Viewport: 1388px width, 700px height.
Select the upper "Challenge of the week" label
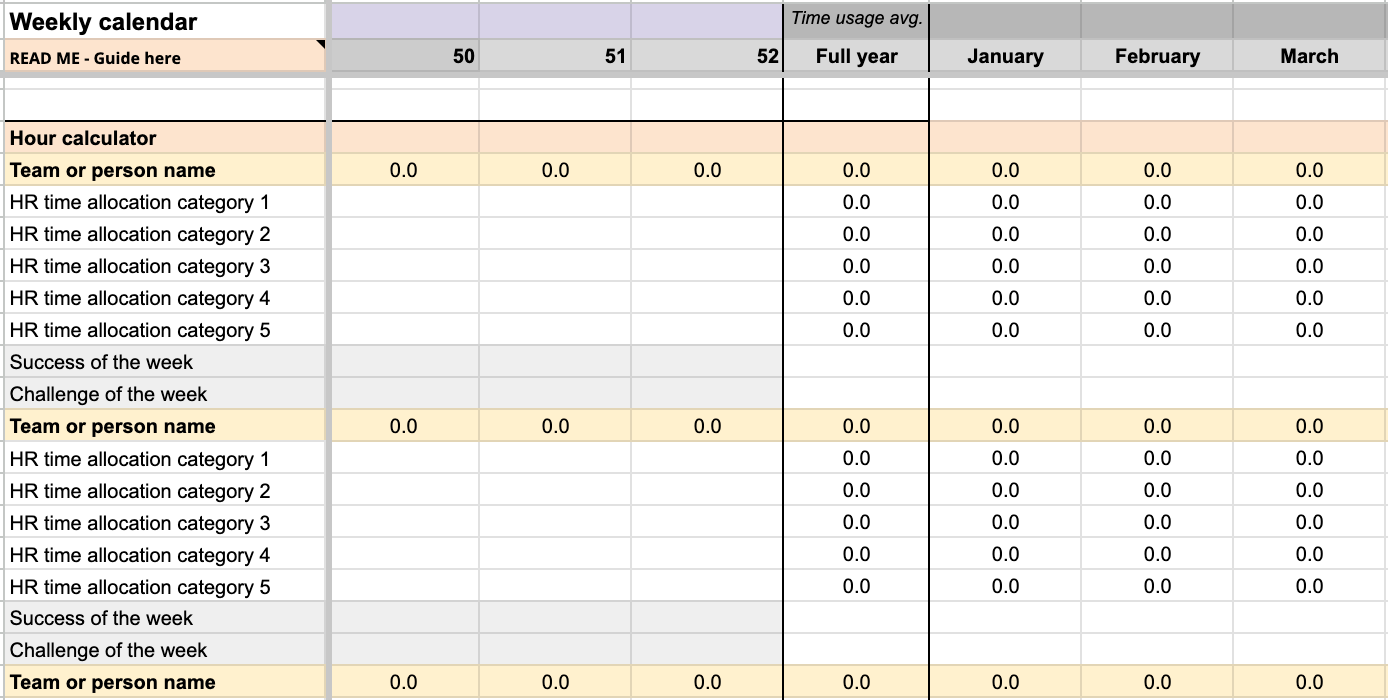164,394
